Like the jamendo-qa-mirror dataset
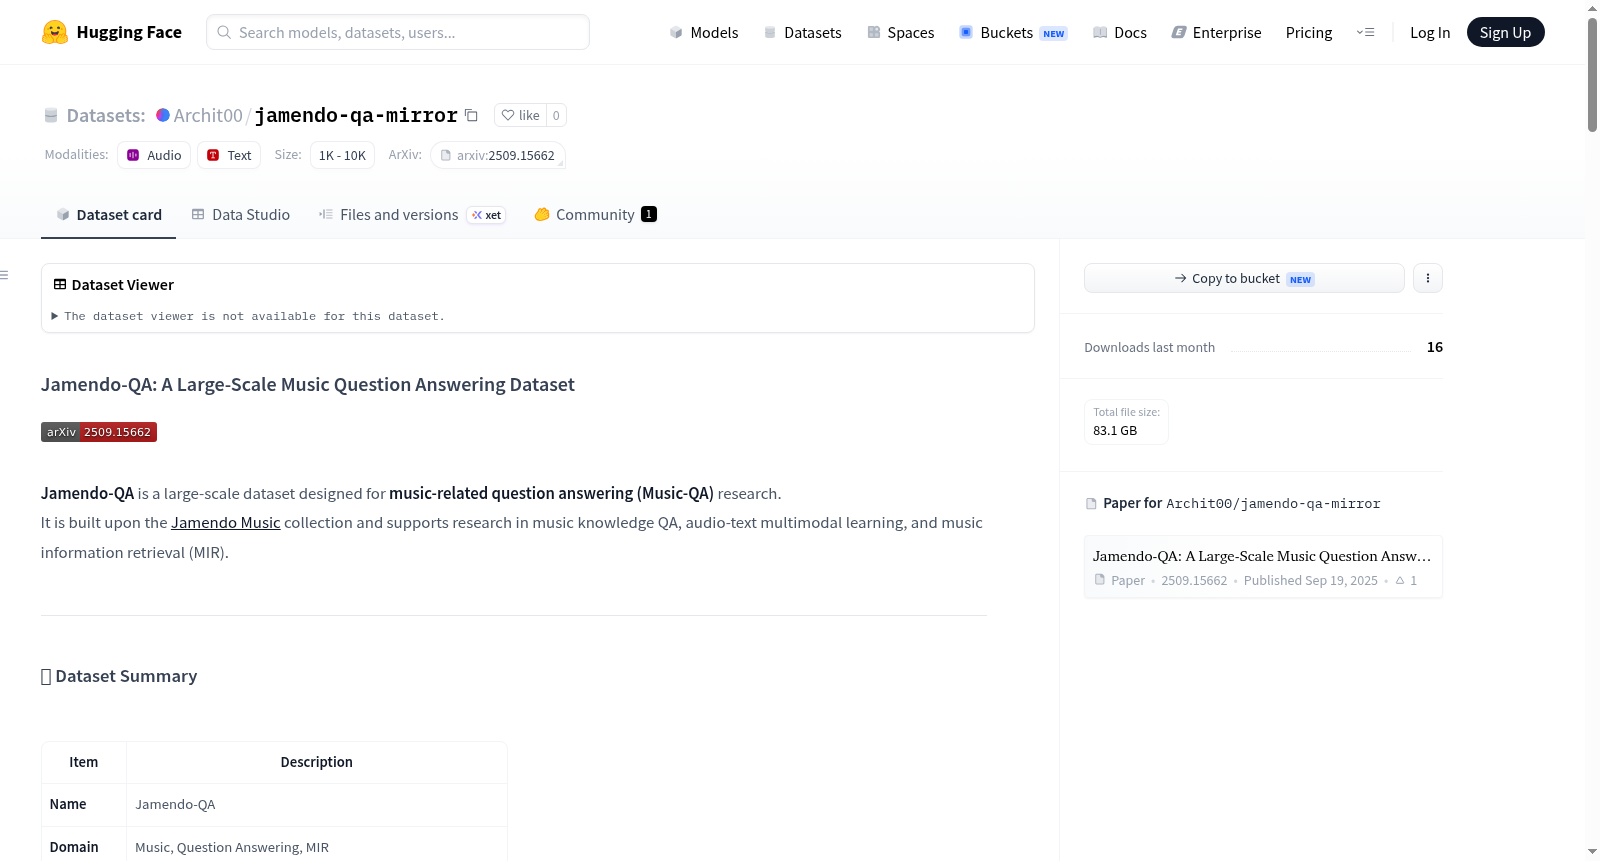The image size is (1600, 861). (520, 115)
